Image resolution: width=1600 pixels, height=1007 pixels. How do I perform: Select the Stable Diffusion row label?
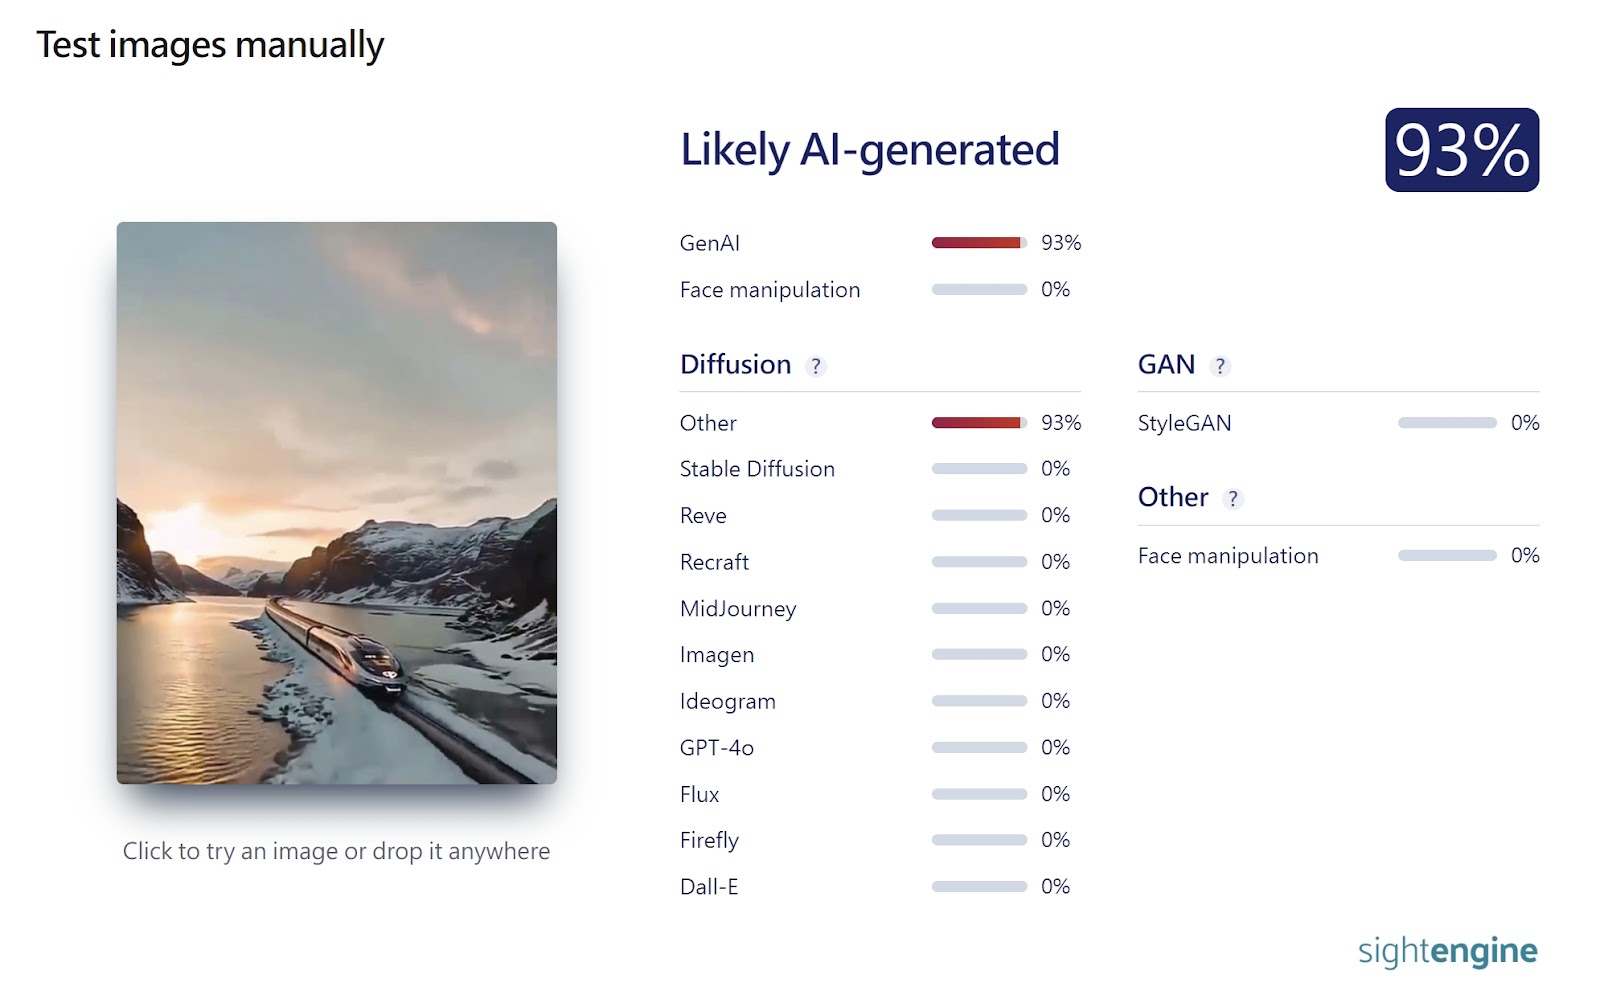[x=757, y=469]
